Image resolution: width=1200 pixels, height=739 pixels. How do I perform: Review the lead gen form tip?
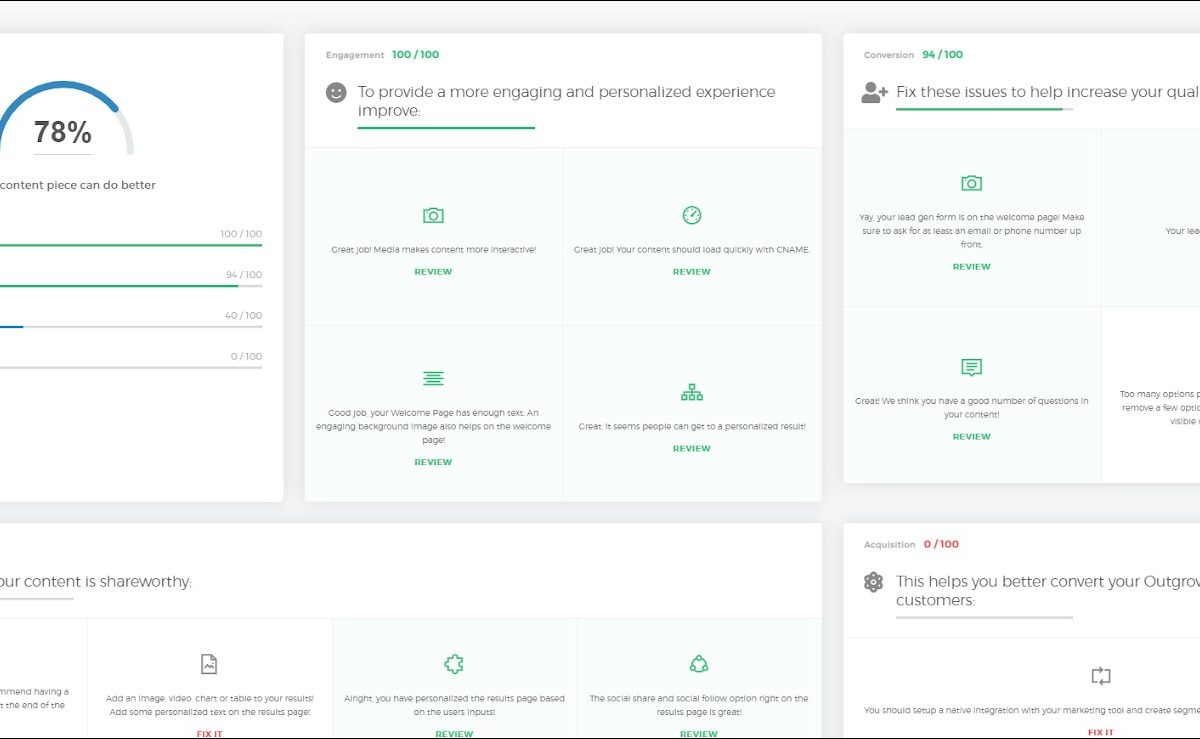coord(971,267)
